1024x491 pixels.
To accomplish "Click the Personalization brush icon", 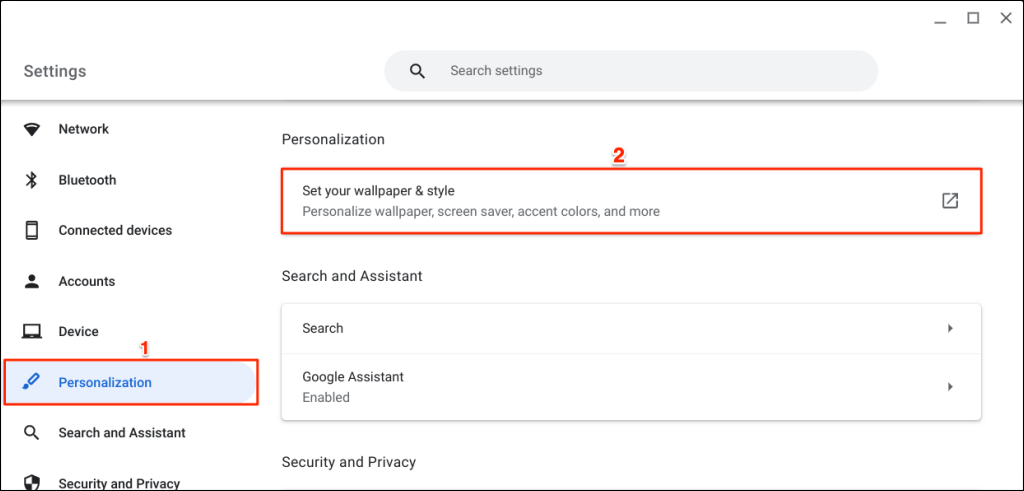I will click(32, 382).
